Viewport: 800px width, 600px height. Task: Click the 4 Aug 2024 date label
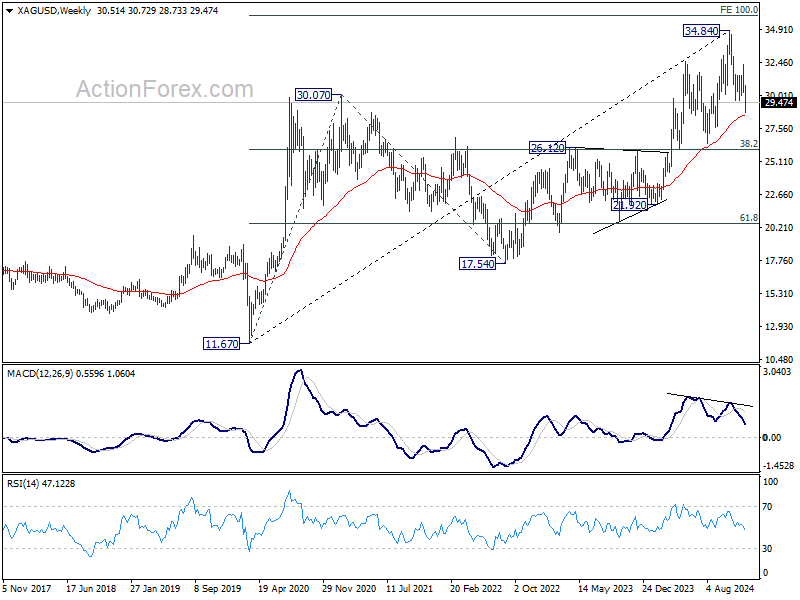coord(730,589)
